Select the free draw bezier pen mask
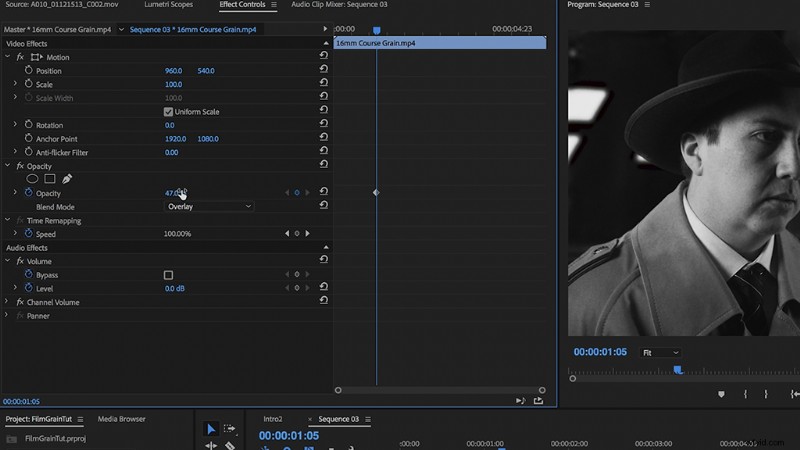The height and width of the screenshot is (450, 800). (x=67, y=179)
